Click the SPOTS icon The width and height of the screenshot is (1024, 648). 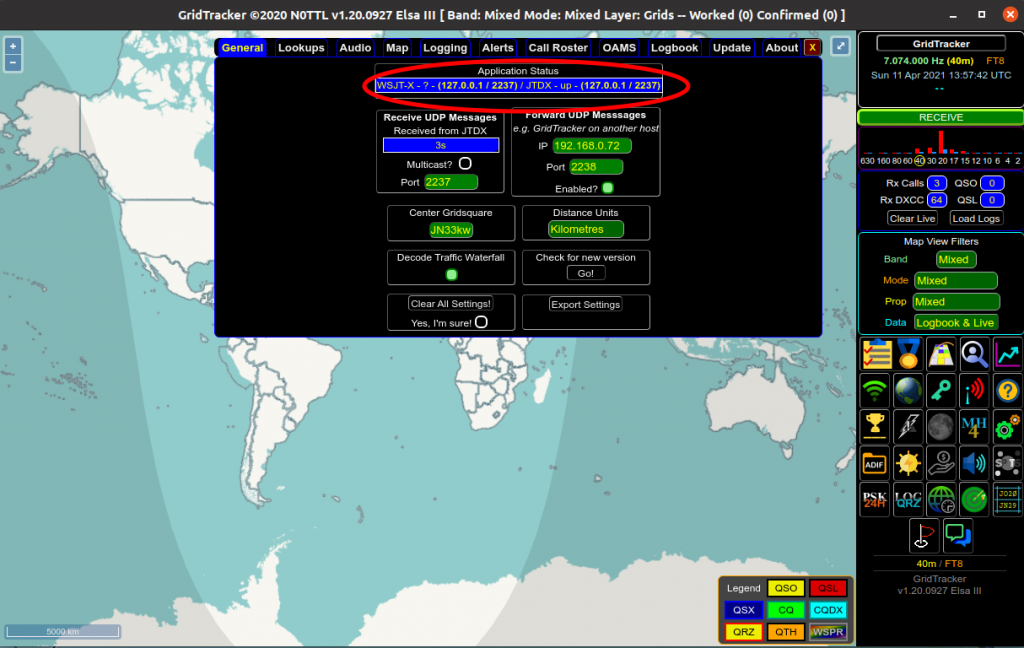click(1007, 463)
